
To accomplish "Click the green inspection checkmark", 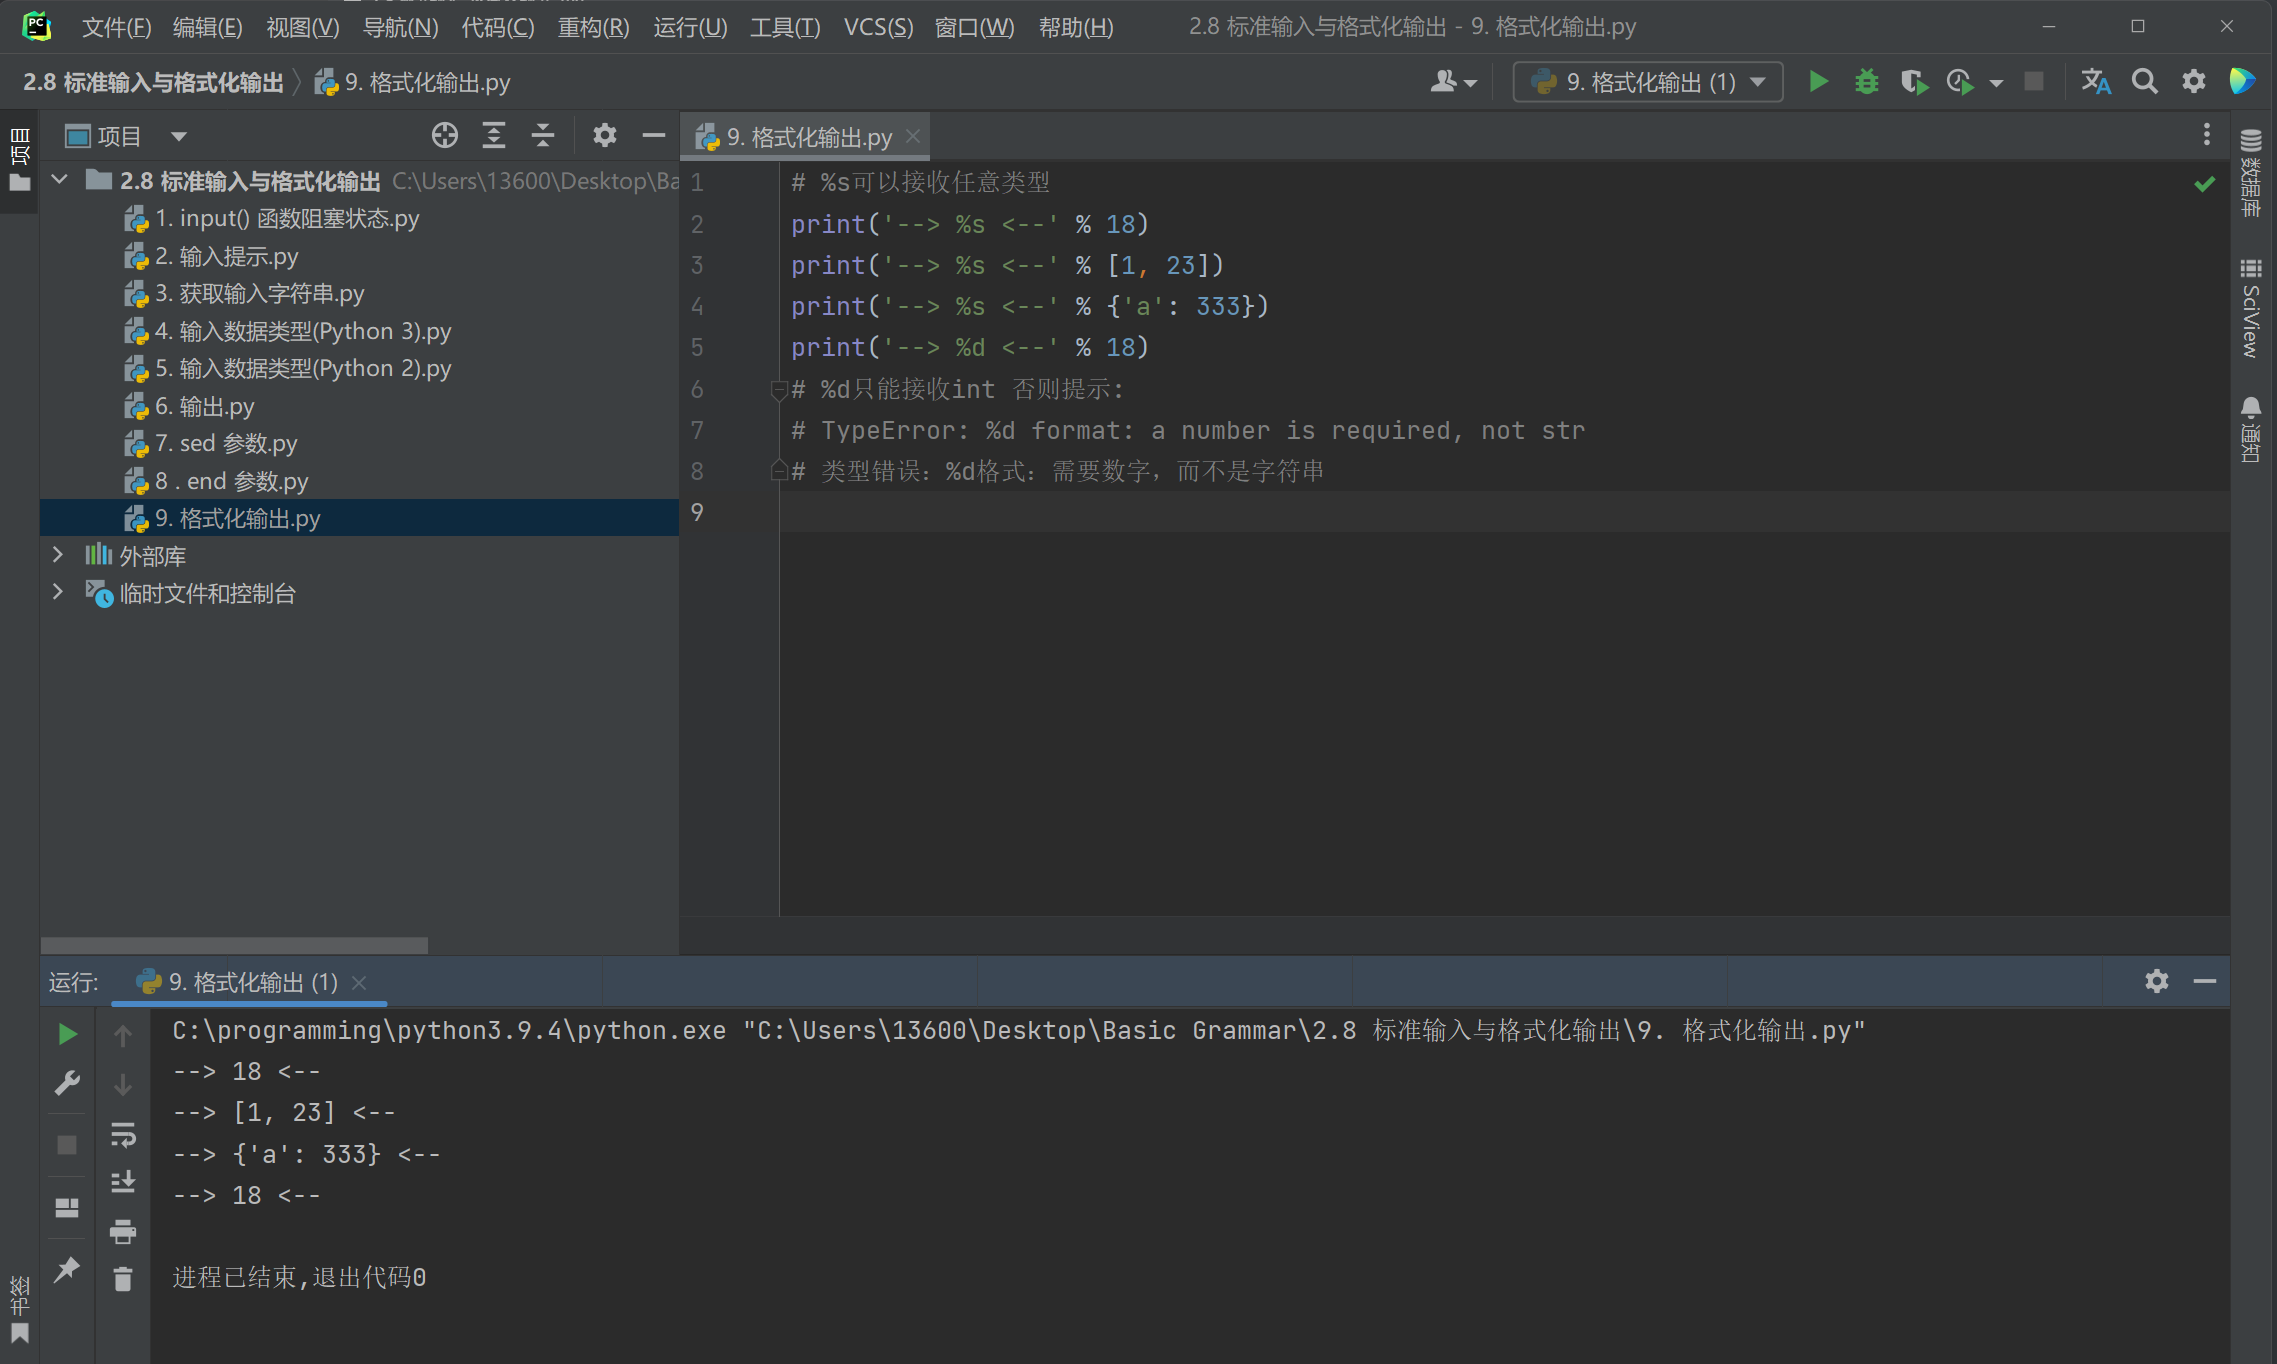I will [2204, 184].
